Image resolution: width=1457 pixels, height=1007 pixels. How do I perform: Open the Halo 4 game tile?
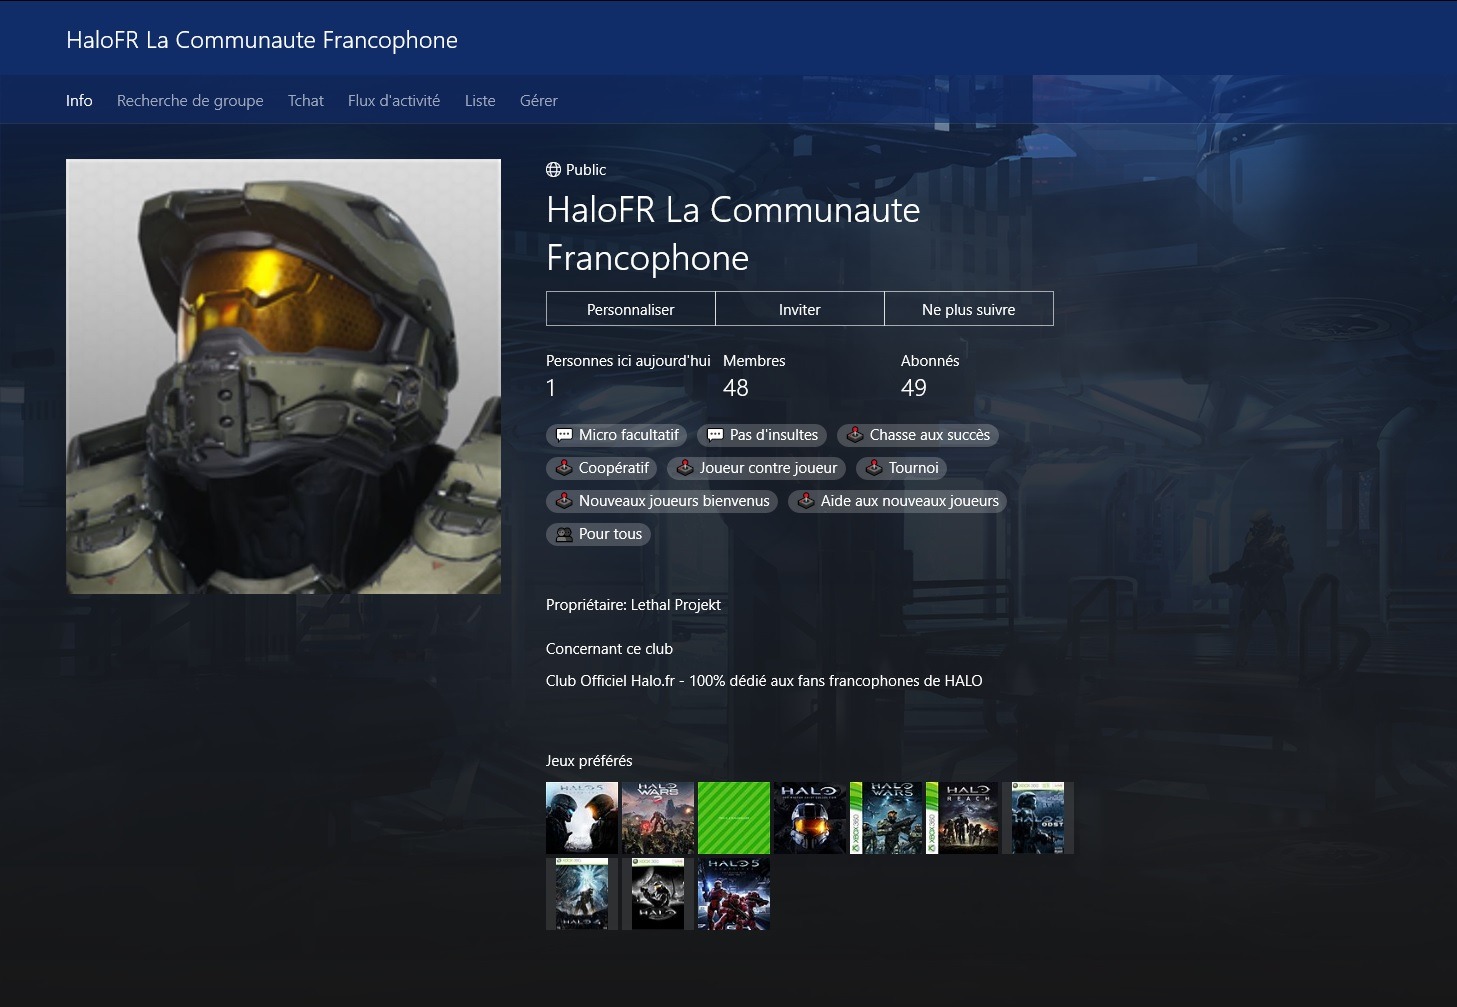coord(581,894)
